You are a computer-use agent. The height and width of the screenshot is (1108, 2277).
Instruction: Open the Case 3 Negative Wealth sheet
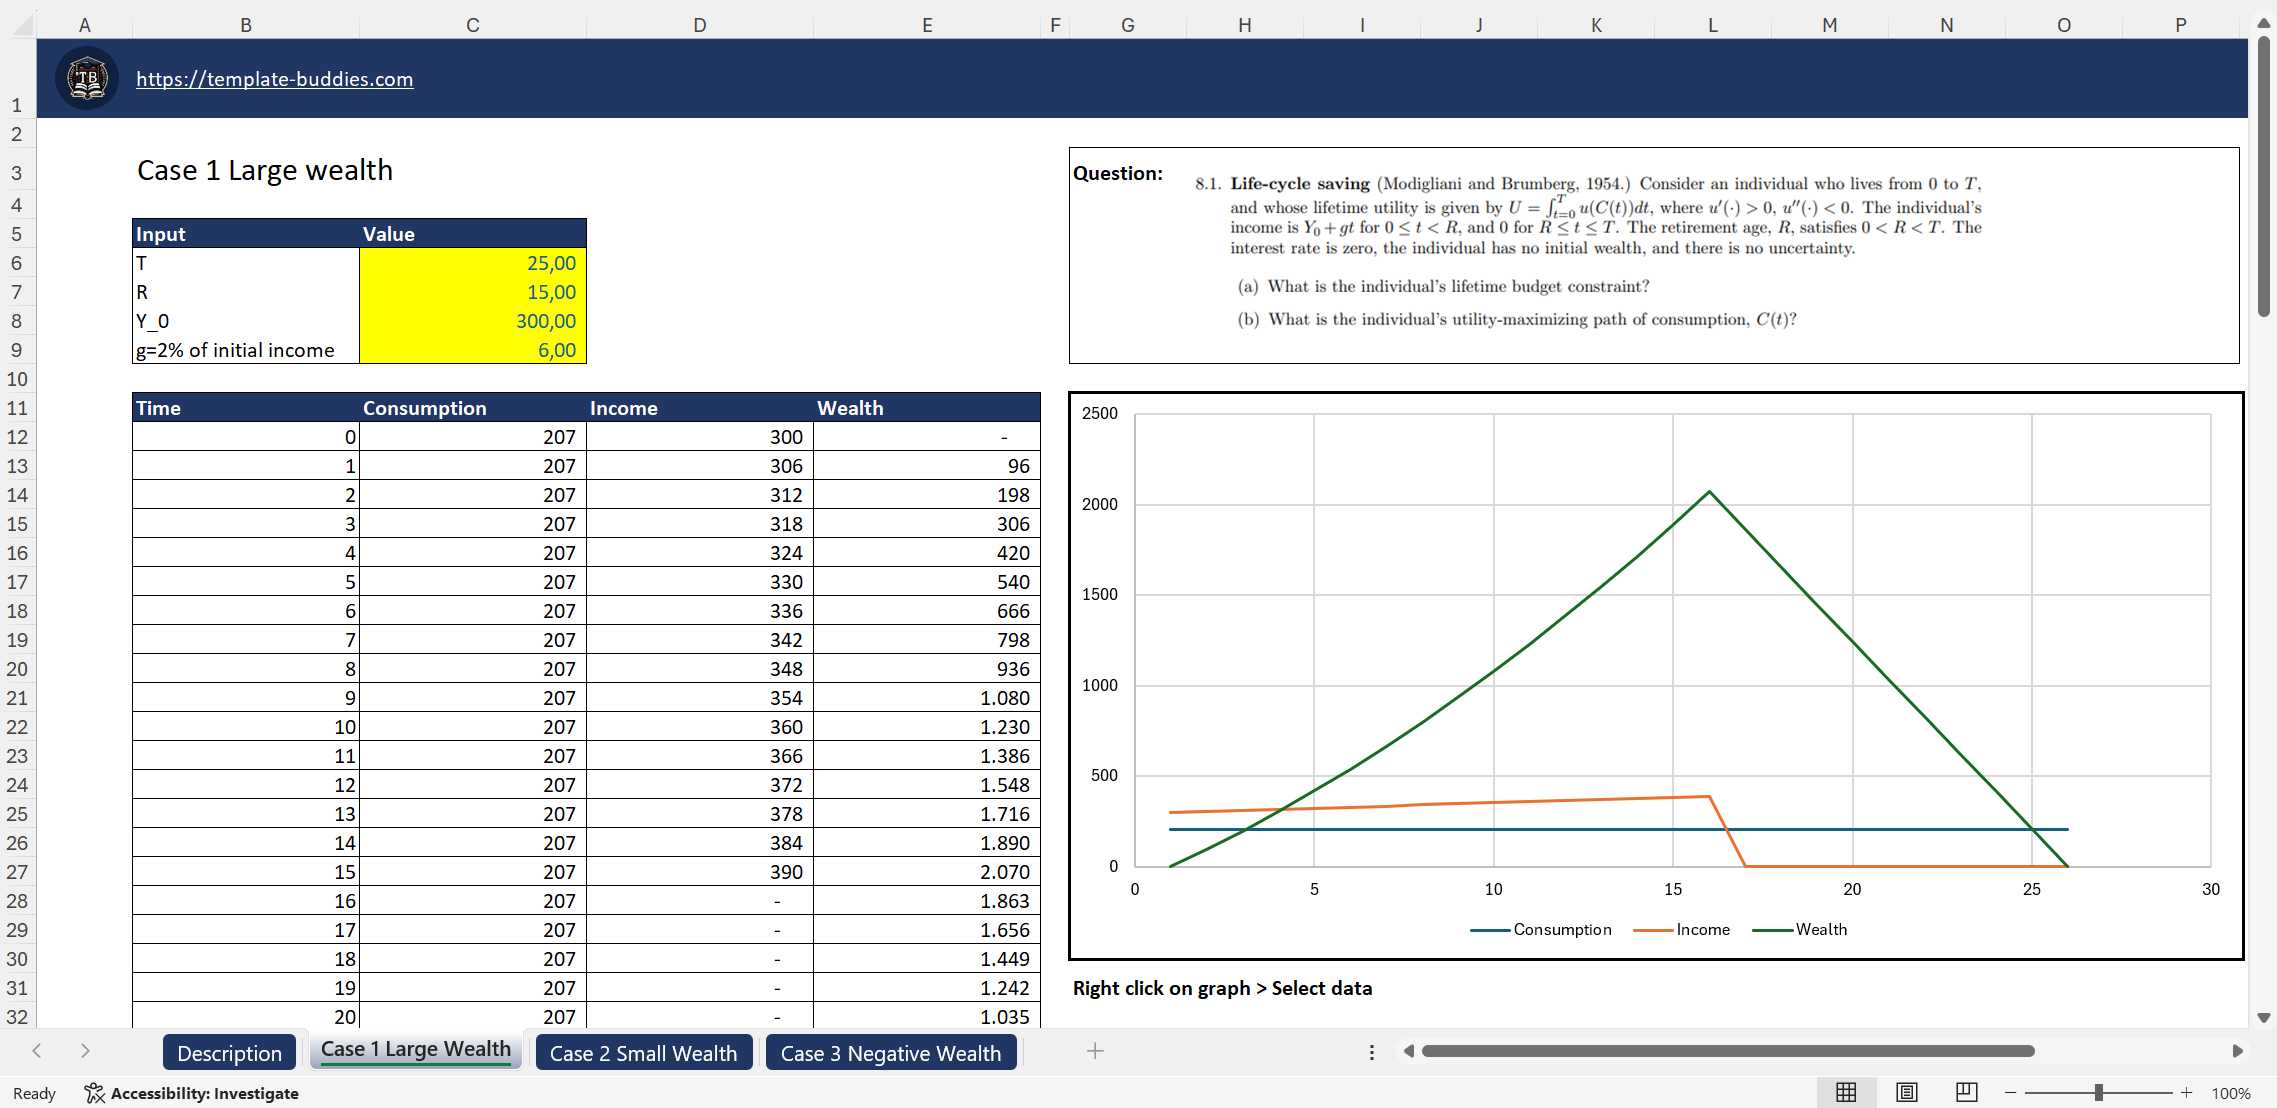(x=890, y=1052)
